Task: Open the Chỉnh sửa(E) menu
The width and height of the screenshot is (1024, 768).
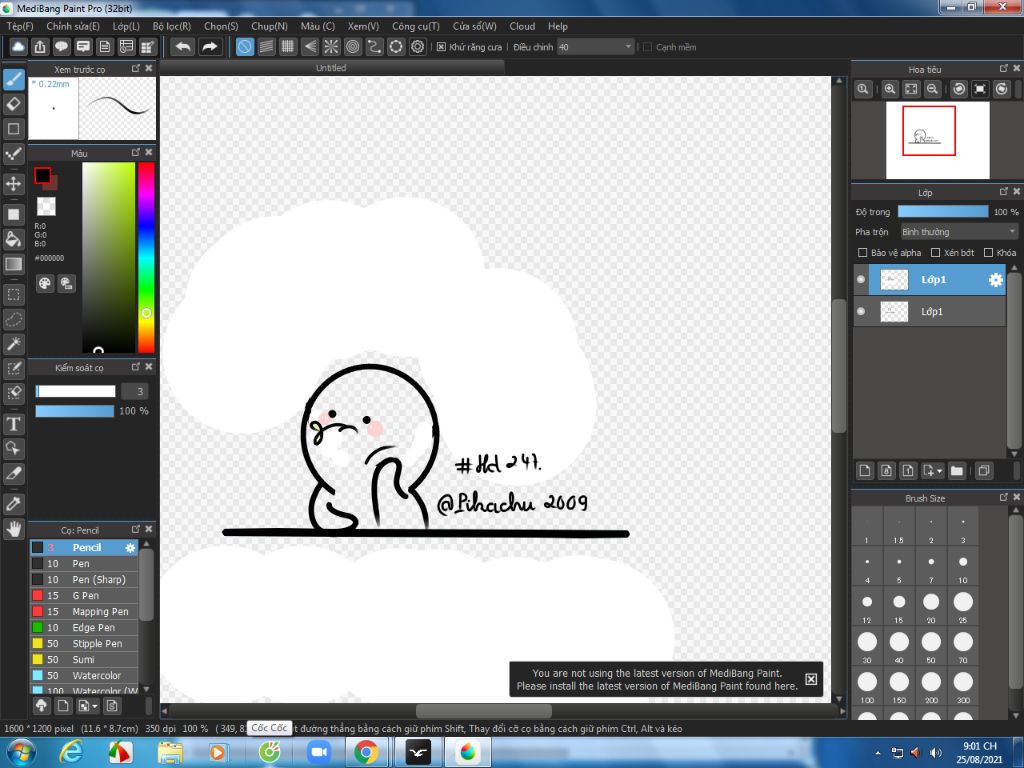Action: (x=73, y=26)
